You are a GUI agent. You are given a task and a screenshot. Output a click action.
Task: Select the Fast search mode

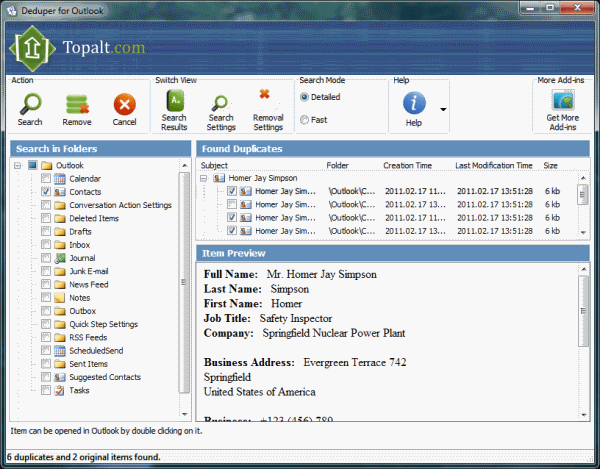[305, 121]
